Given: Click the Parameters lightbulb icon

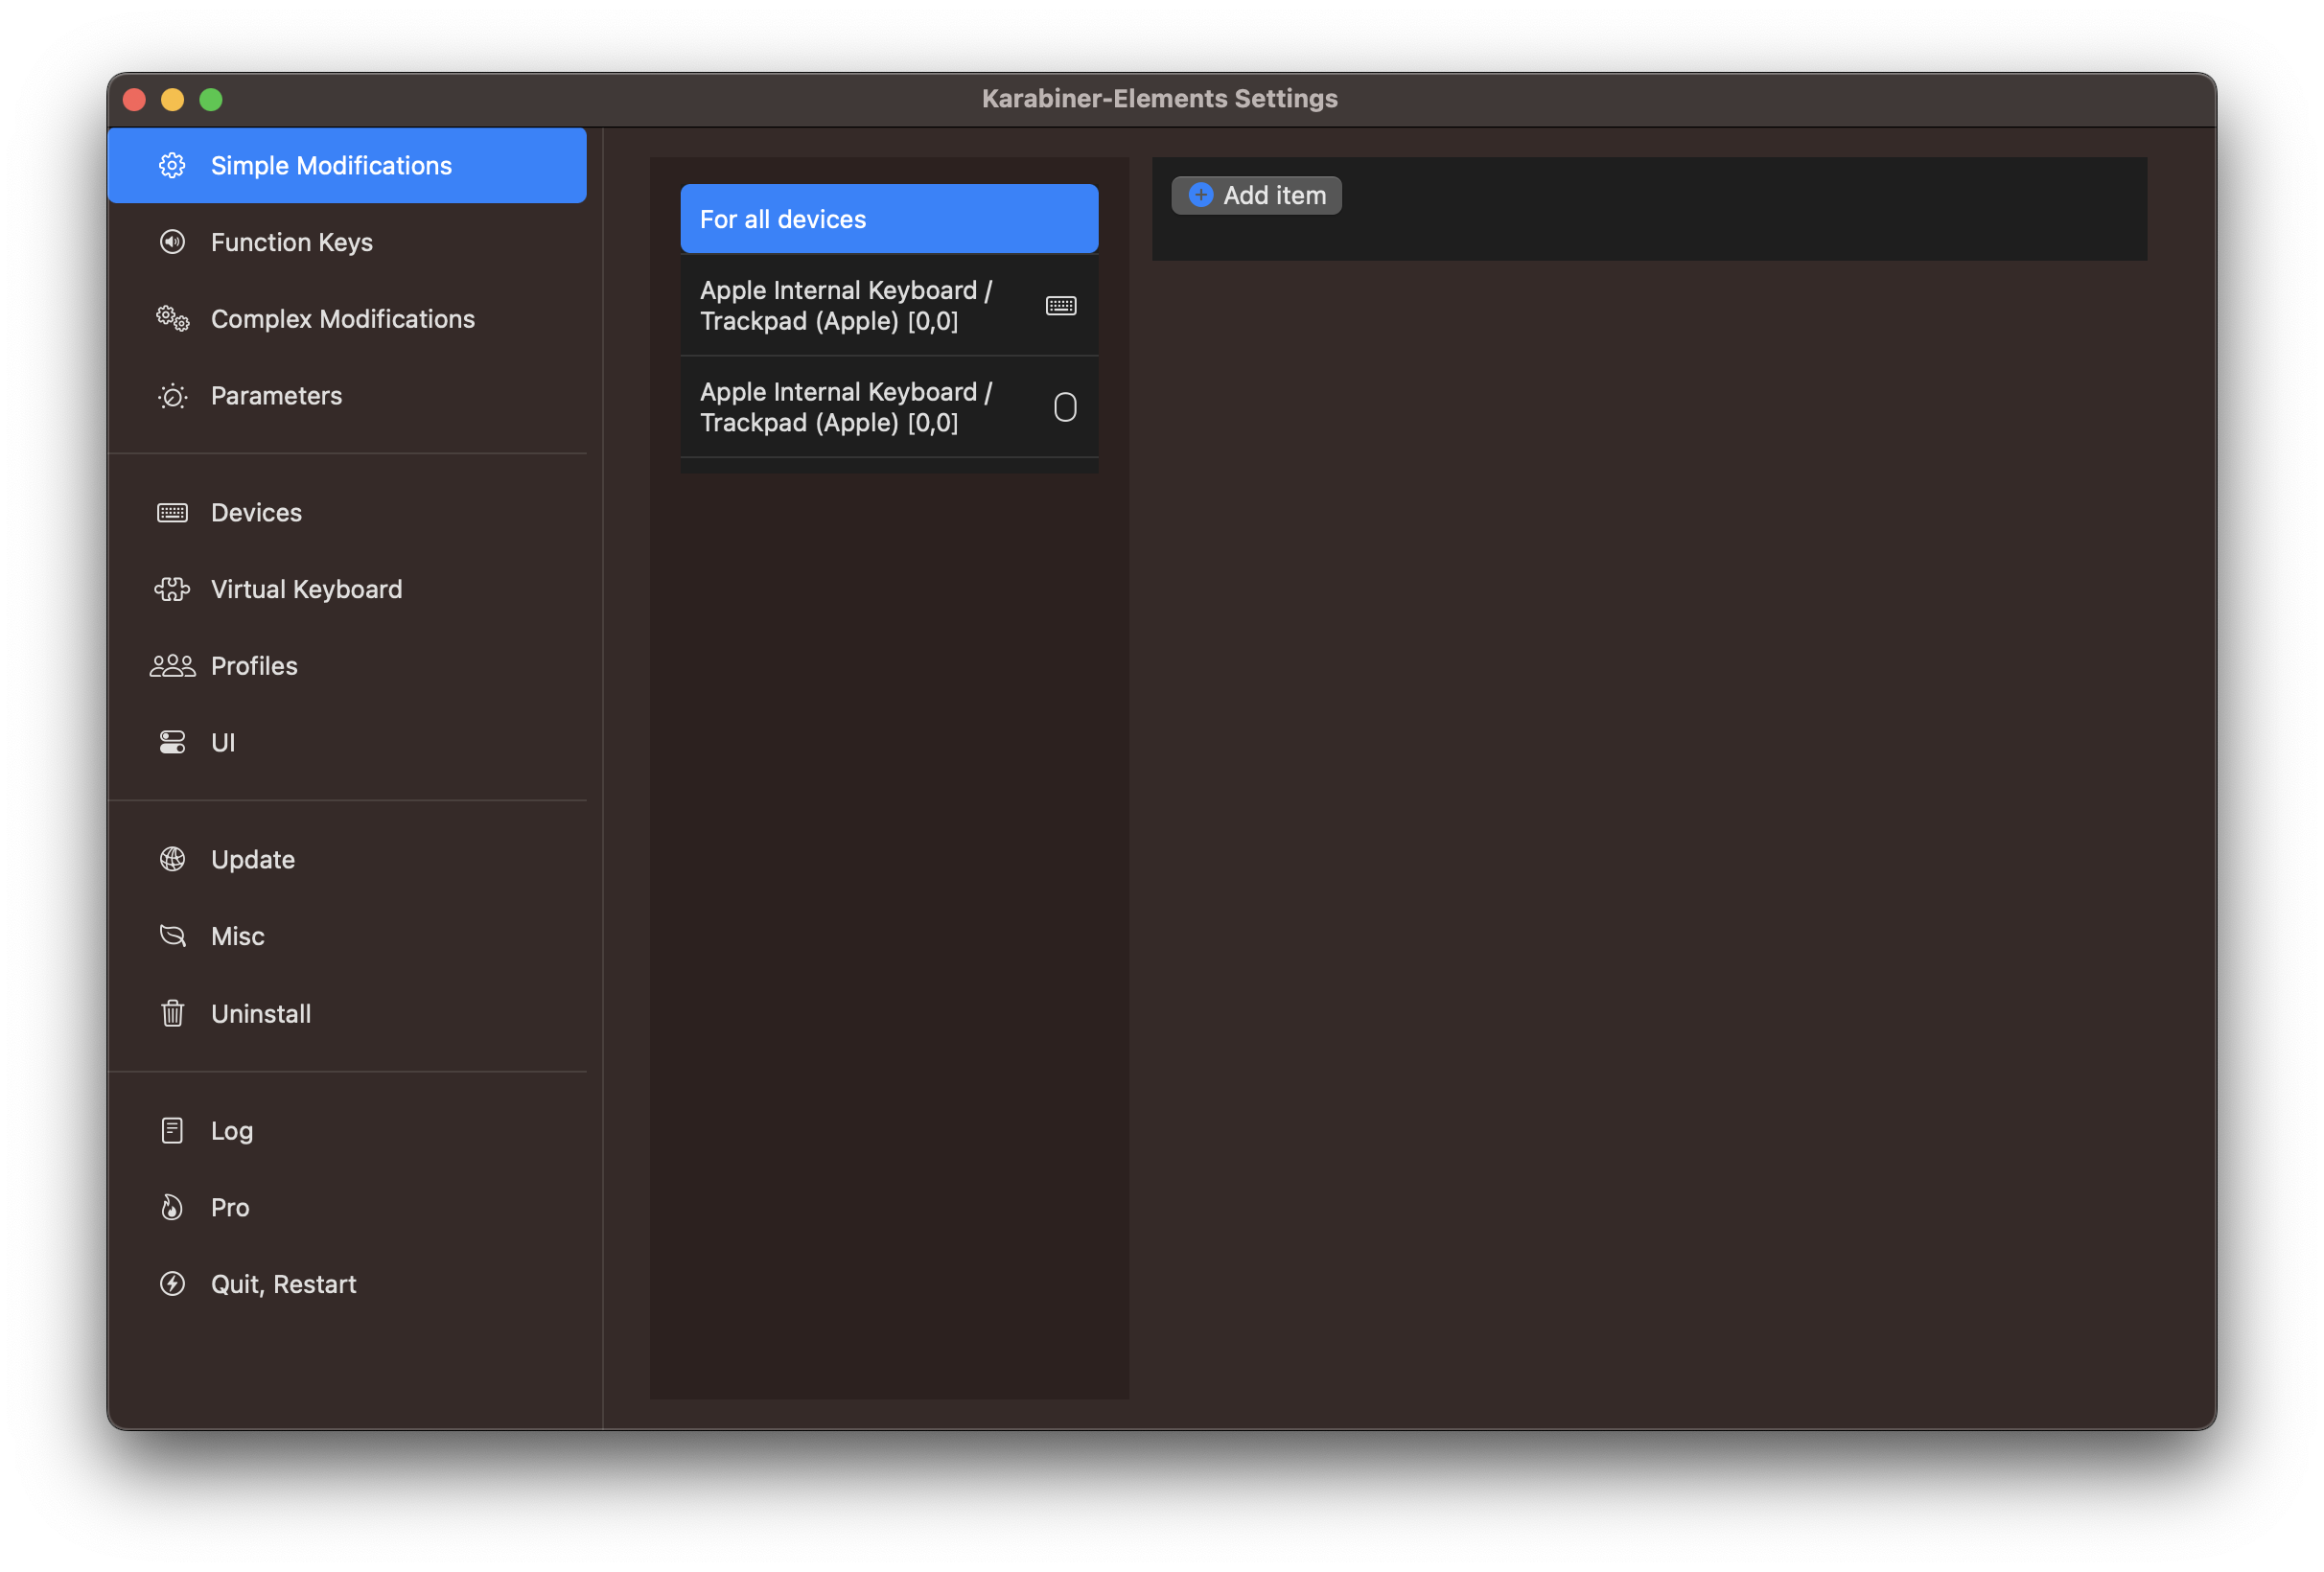Looking at the screenshot, I should point(172,396).
